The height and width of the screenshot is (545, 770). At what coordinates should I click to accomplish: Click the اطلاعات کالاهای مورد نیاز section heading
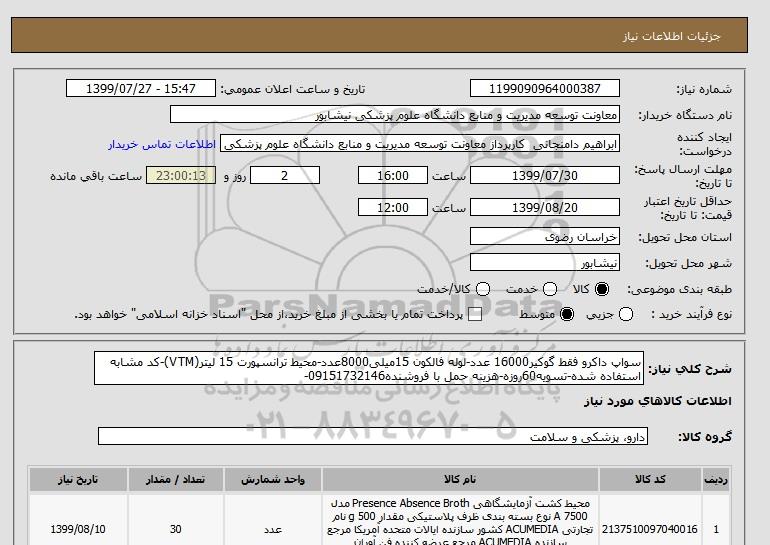coord(658,401)
